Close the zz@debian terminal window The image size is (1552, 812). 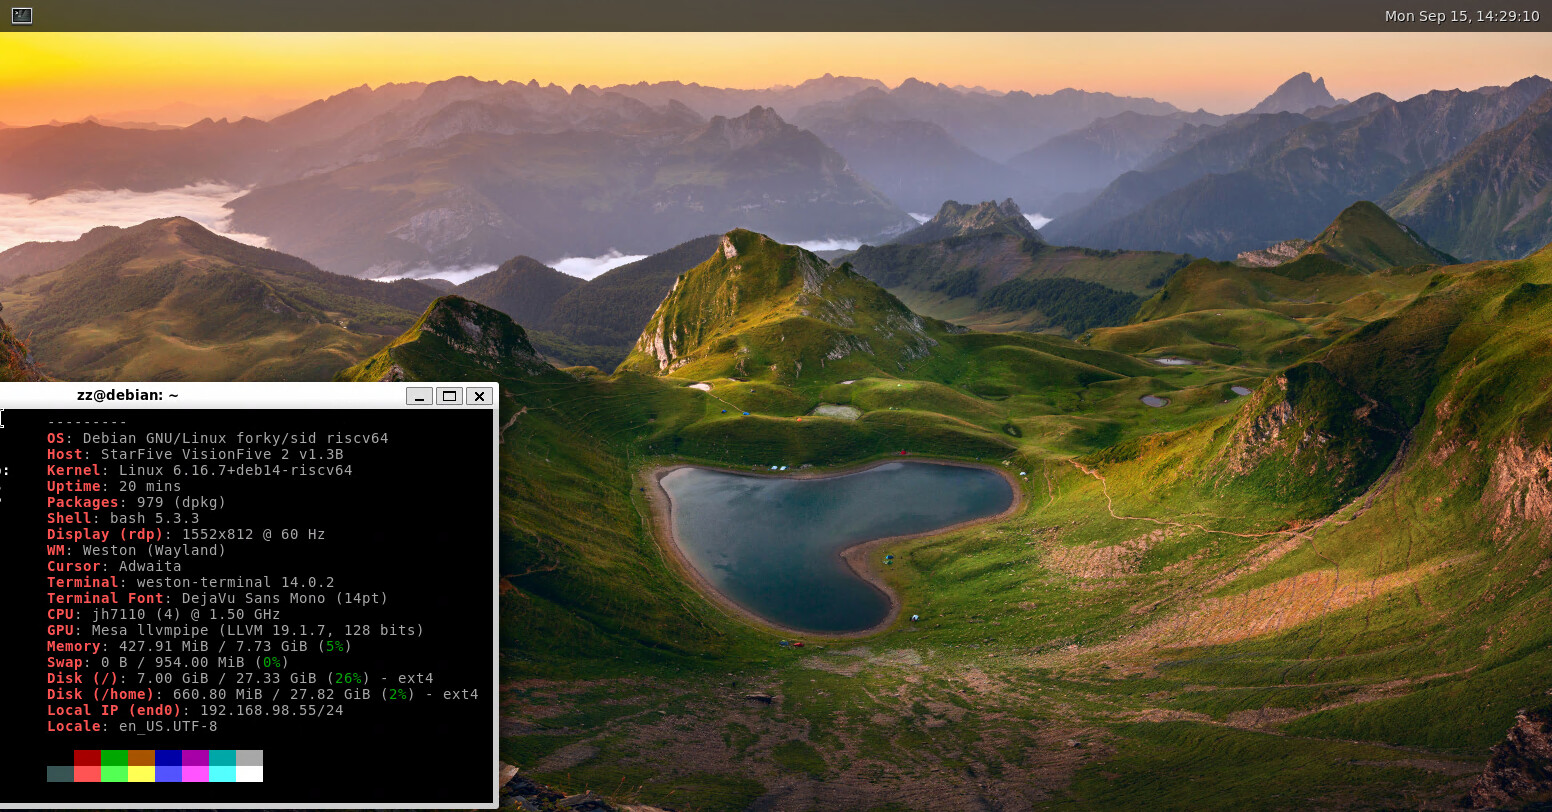[x=479, y=396]
